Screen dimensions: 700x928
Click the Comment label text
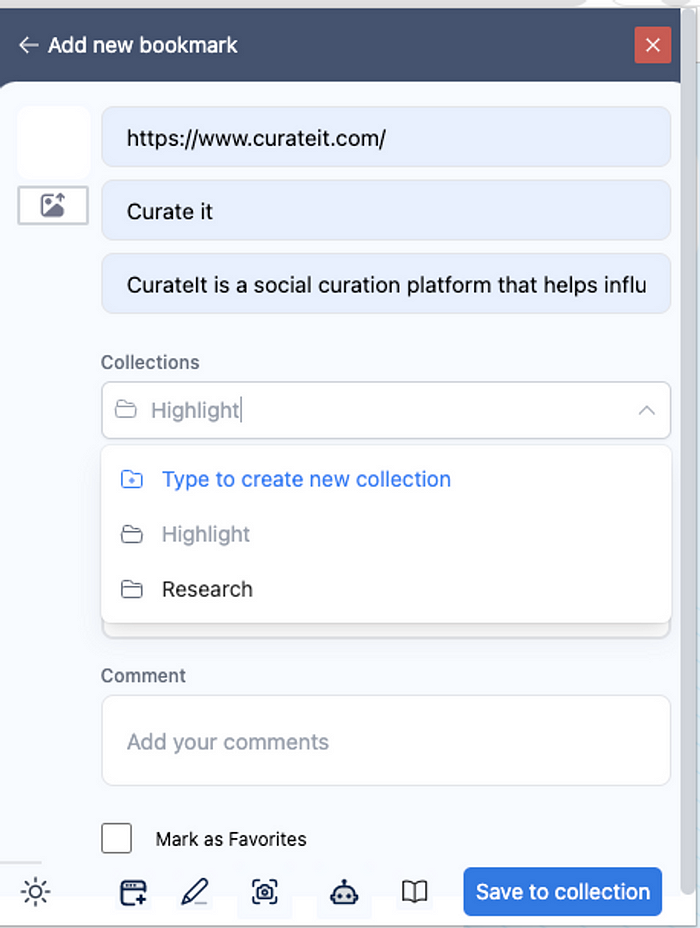point(143,675)
